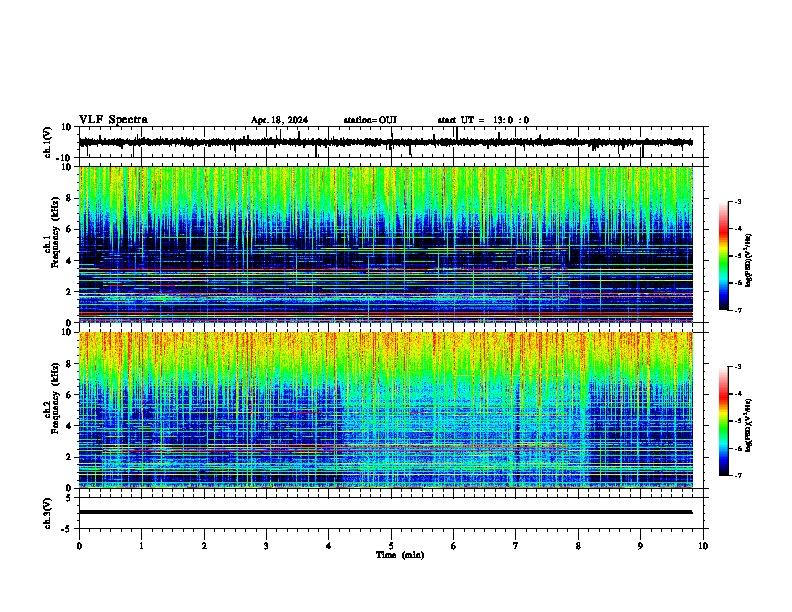Viewport: 792px width, 612px height.
Task: Click the "station=OUI" header label
Action: pos(370,120)
